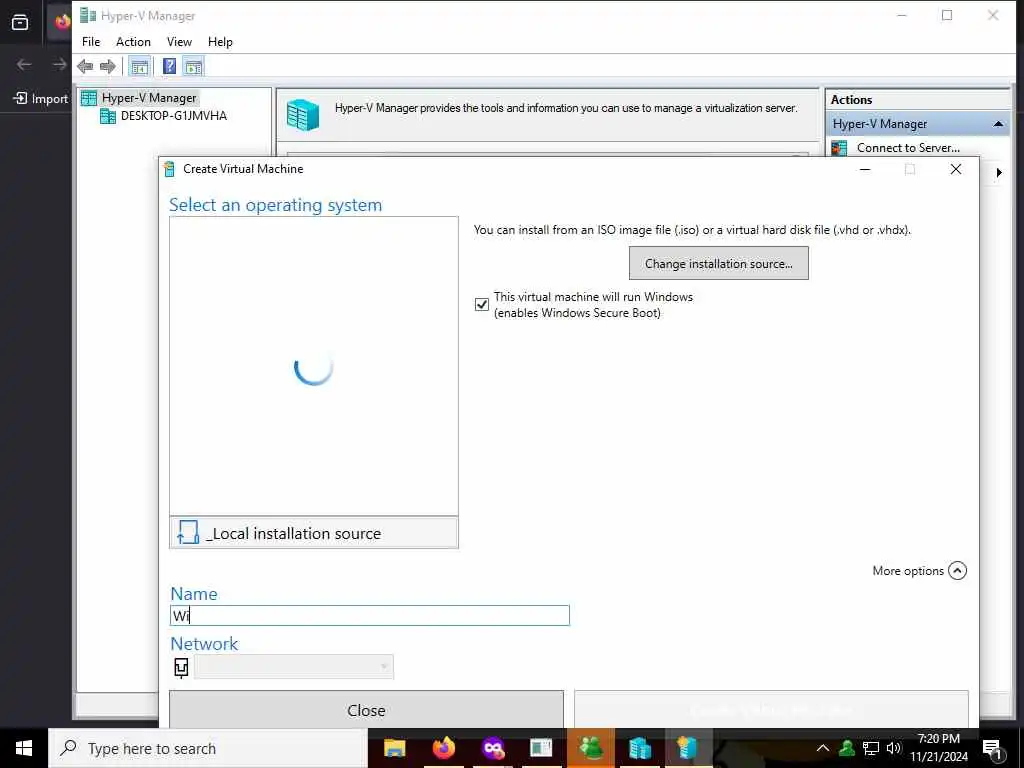Click the network adapter icon beside dropdown
This screenshot has width=1024, height=768.
pyautogui.click(x=181, y=667)
